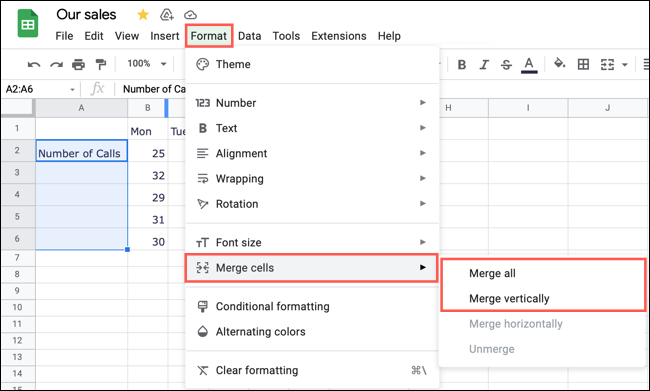The height and width of the screenshot is (391, 650).
Task: Check the cloud save status icon
Action: [x=190, y=15]
